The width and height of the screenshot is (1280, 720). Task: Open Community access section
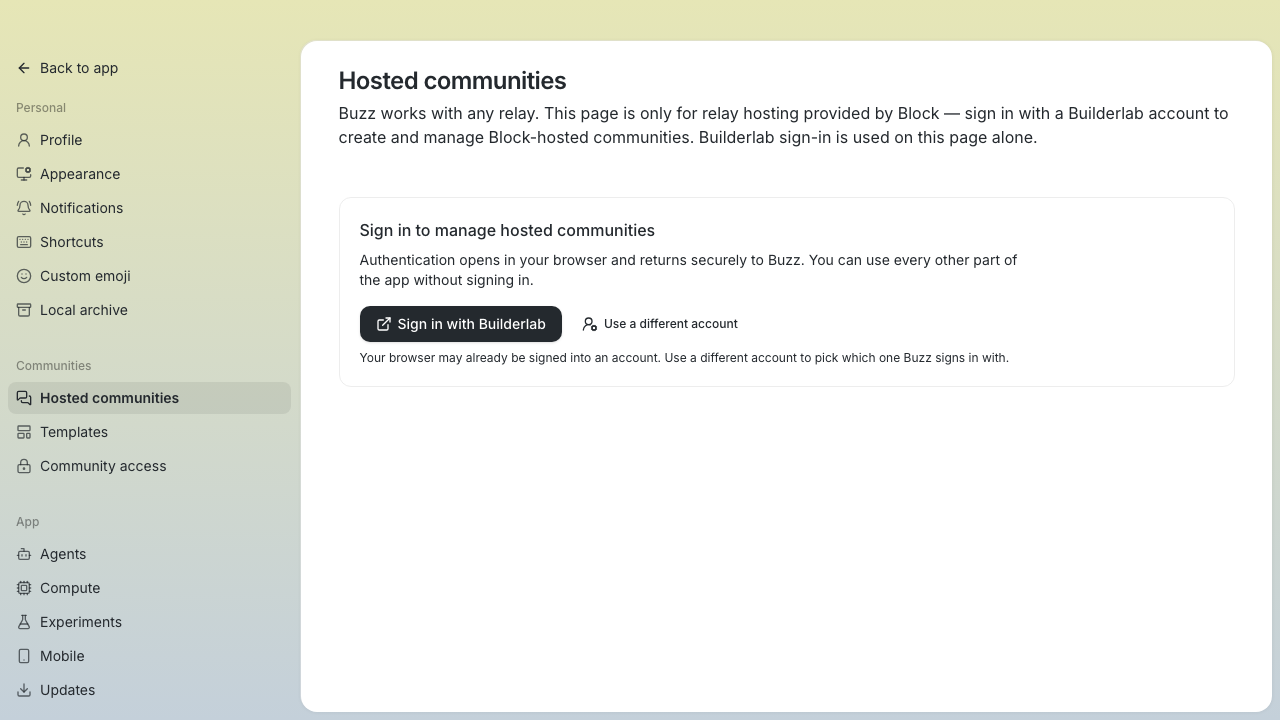point(149,466)
